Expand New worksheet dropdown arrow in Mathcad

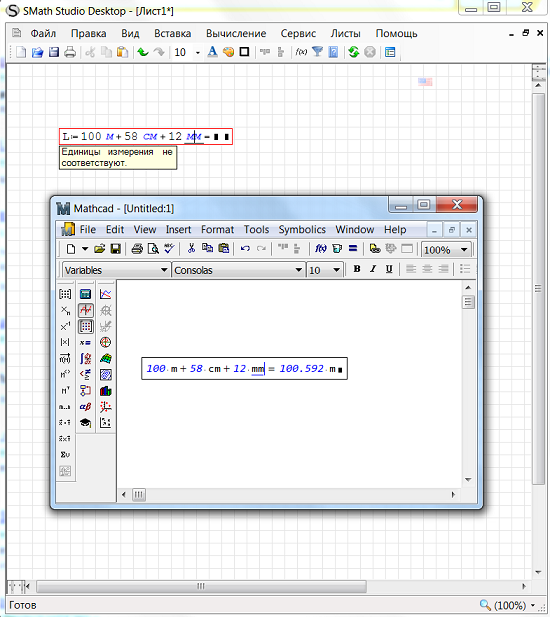point(85,249)
